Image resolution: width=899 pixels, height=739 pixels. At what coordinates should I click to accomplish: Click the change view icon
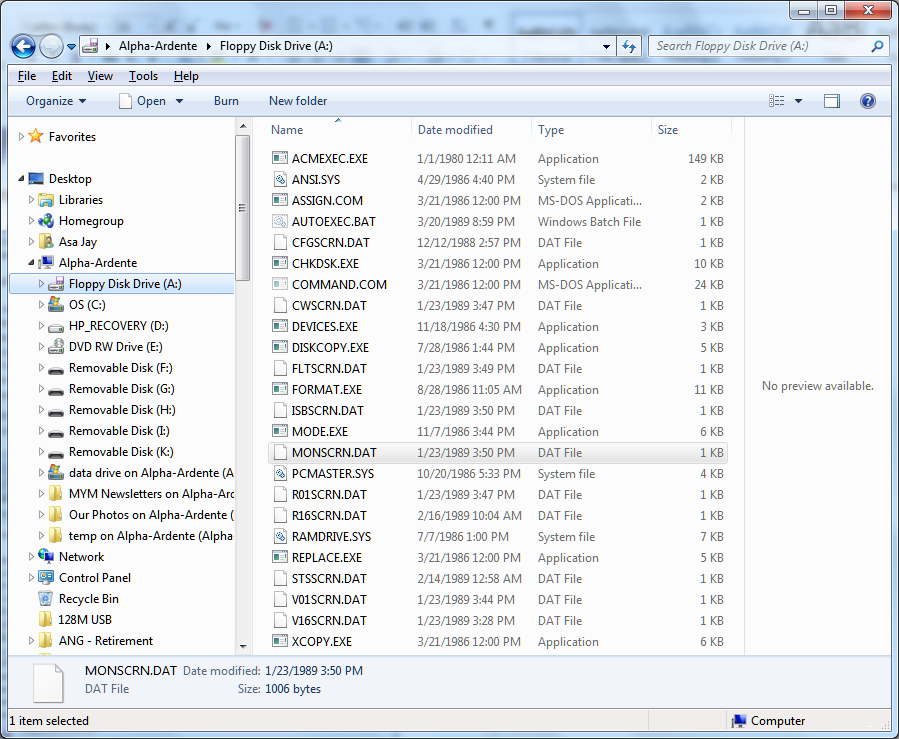click(x=777, y=101)
